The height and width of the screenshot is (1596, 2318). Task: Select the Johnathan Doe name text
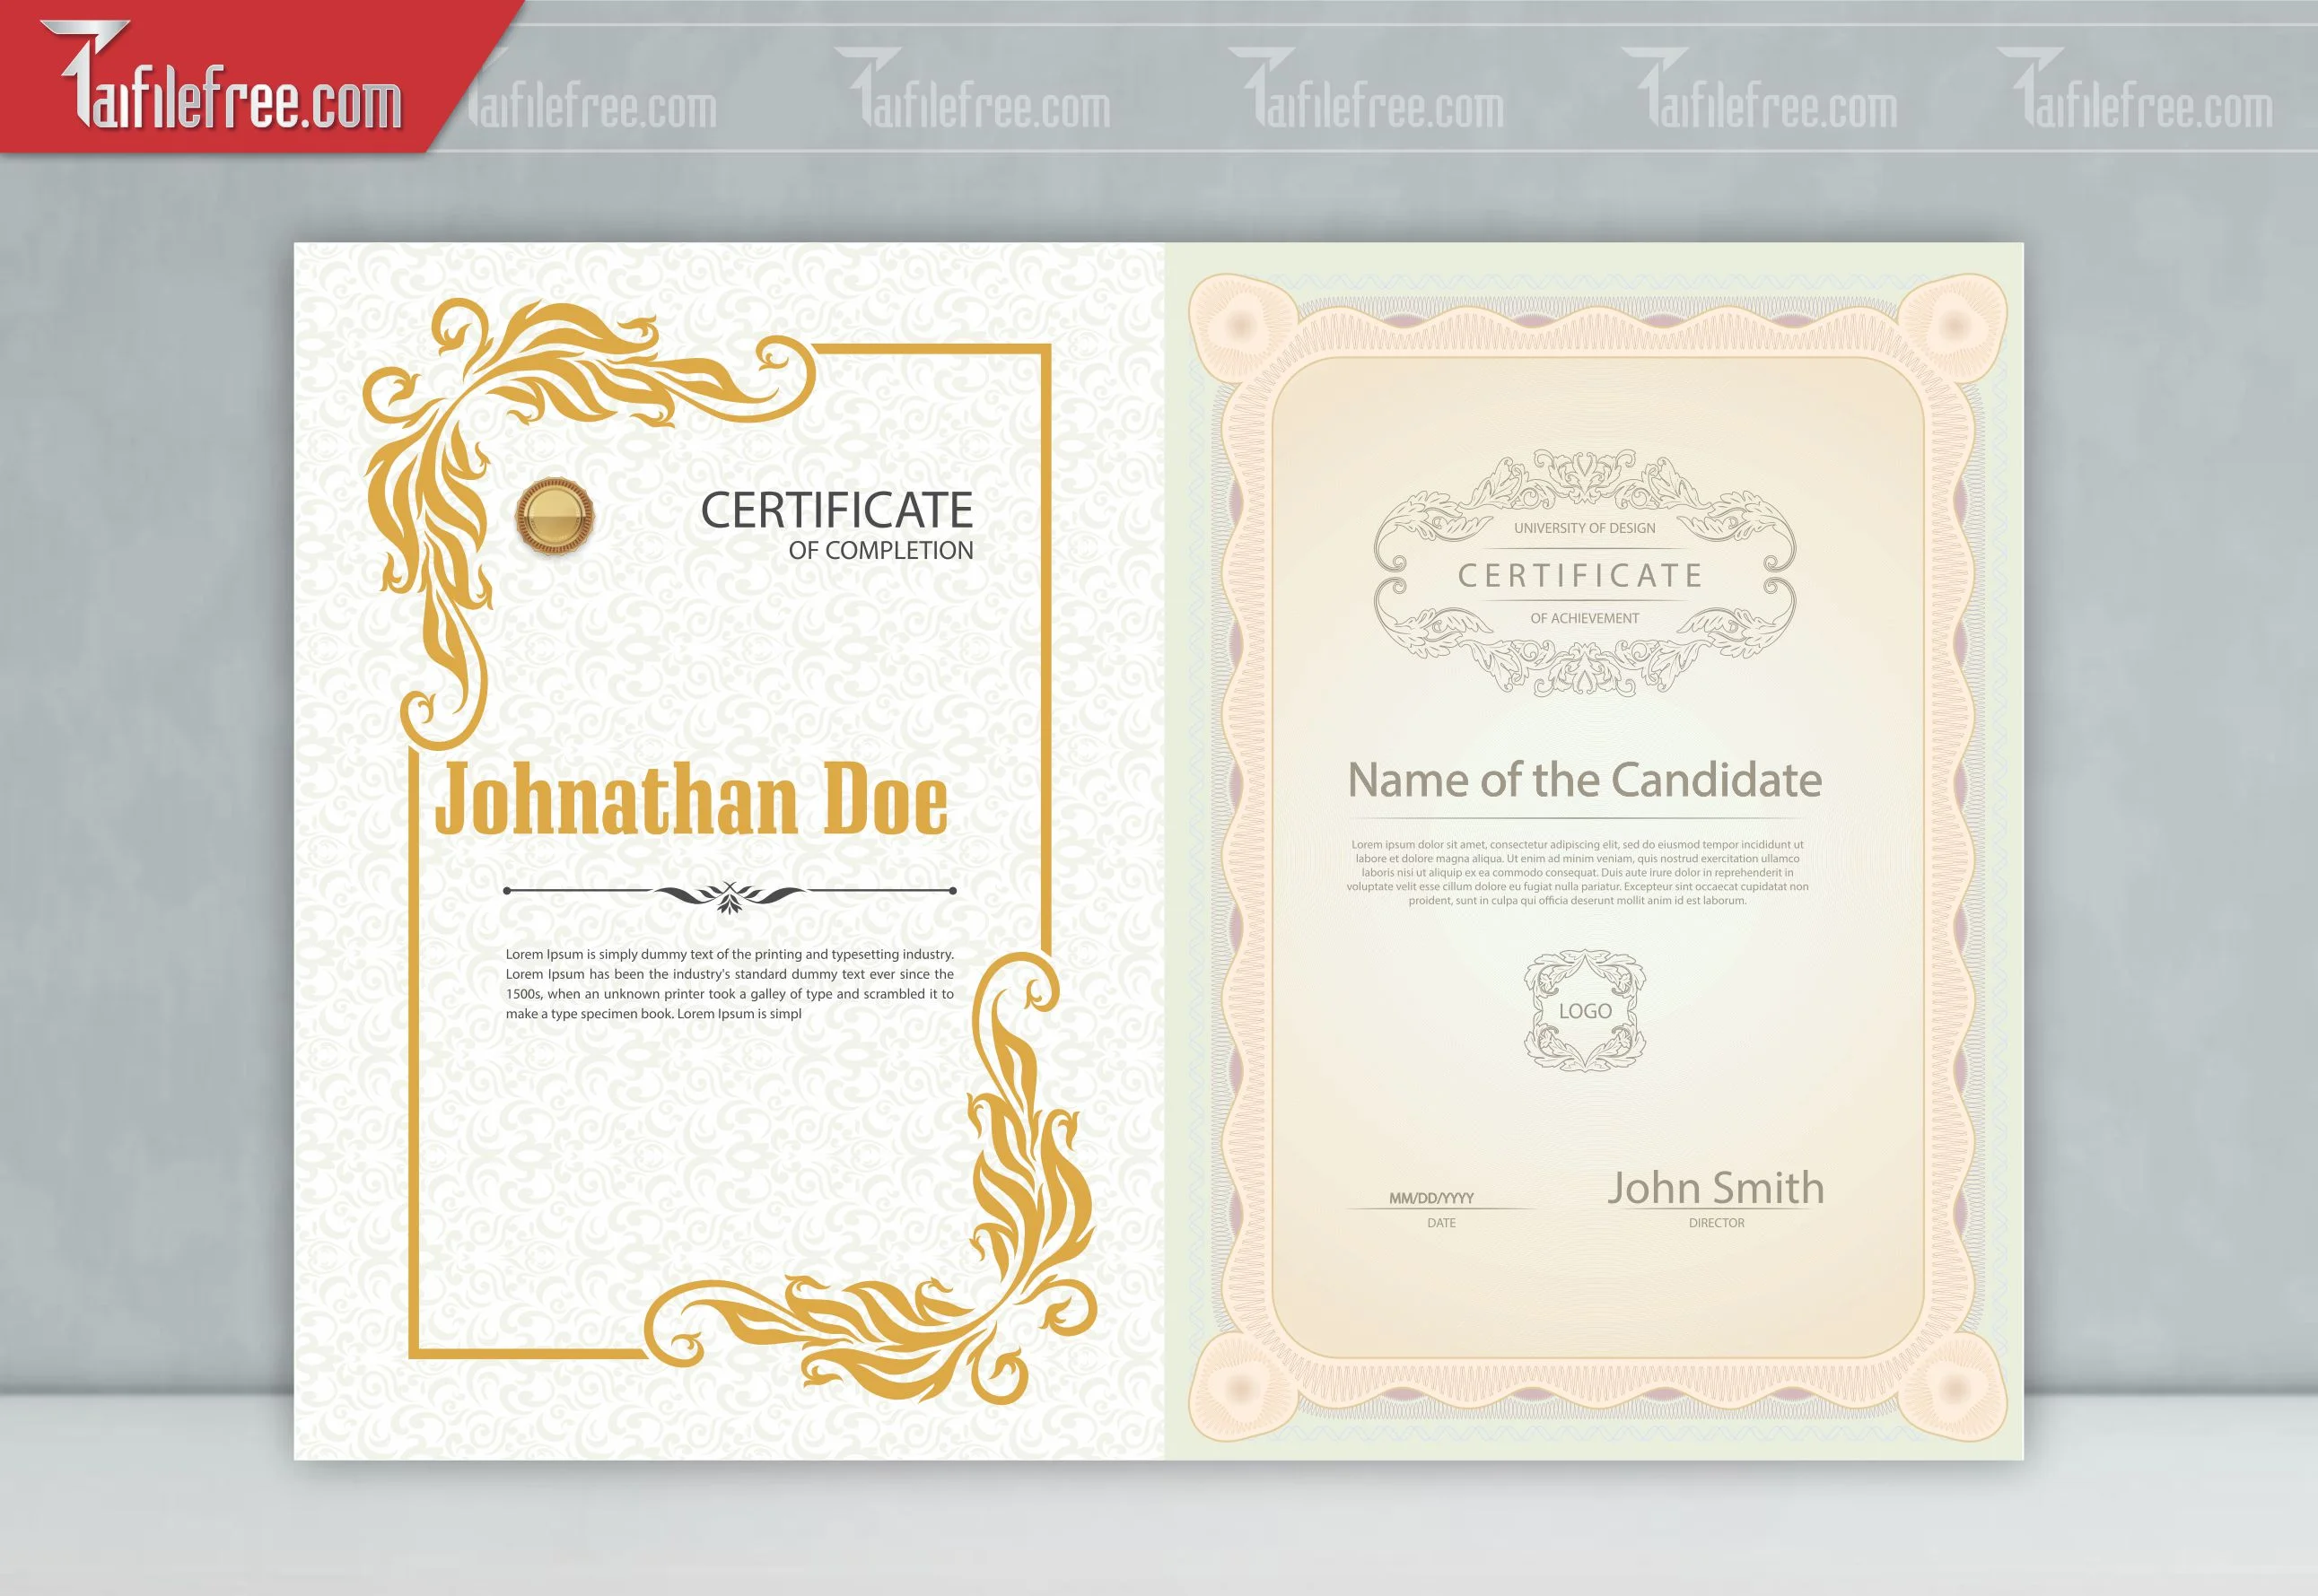(691, 798)
